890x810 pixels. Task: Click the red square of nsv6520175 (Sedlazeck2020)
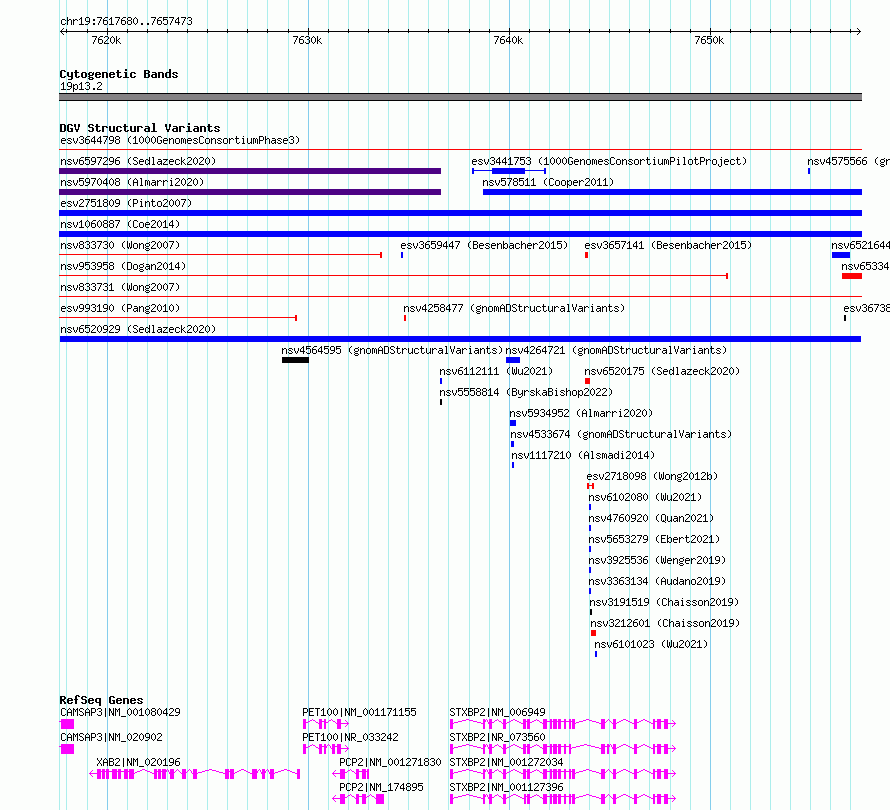(587, 381)
